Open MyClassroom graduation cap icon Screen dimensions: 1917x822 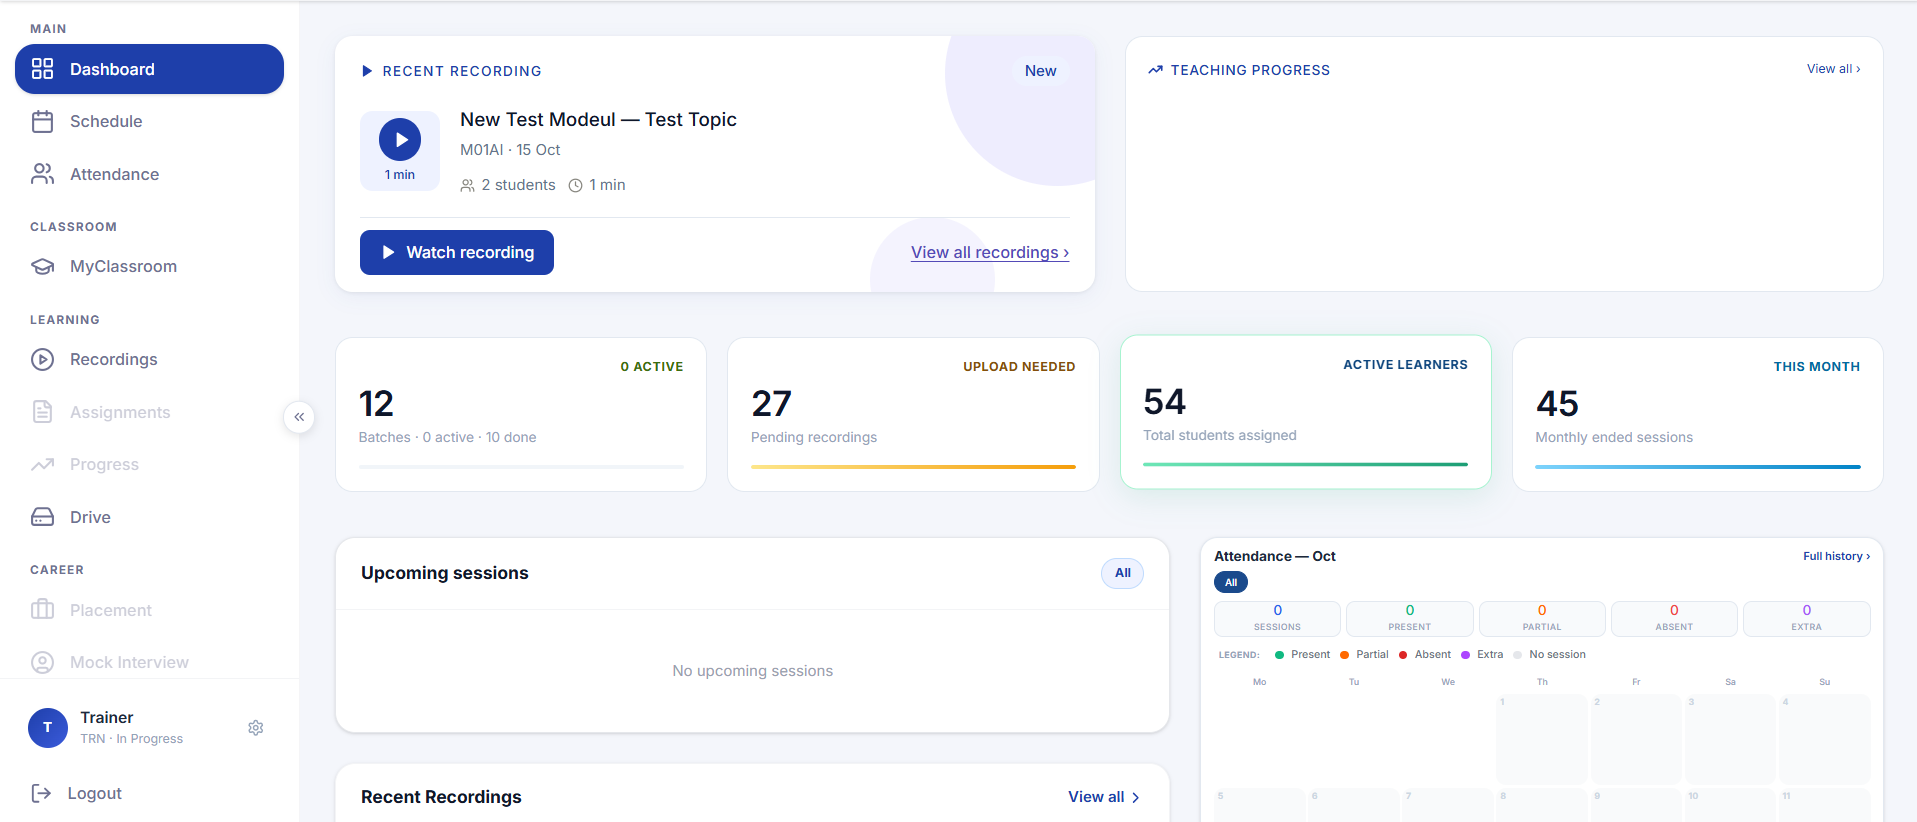pos(42,267)
